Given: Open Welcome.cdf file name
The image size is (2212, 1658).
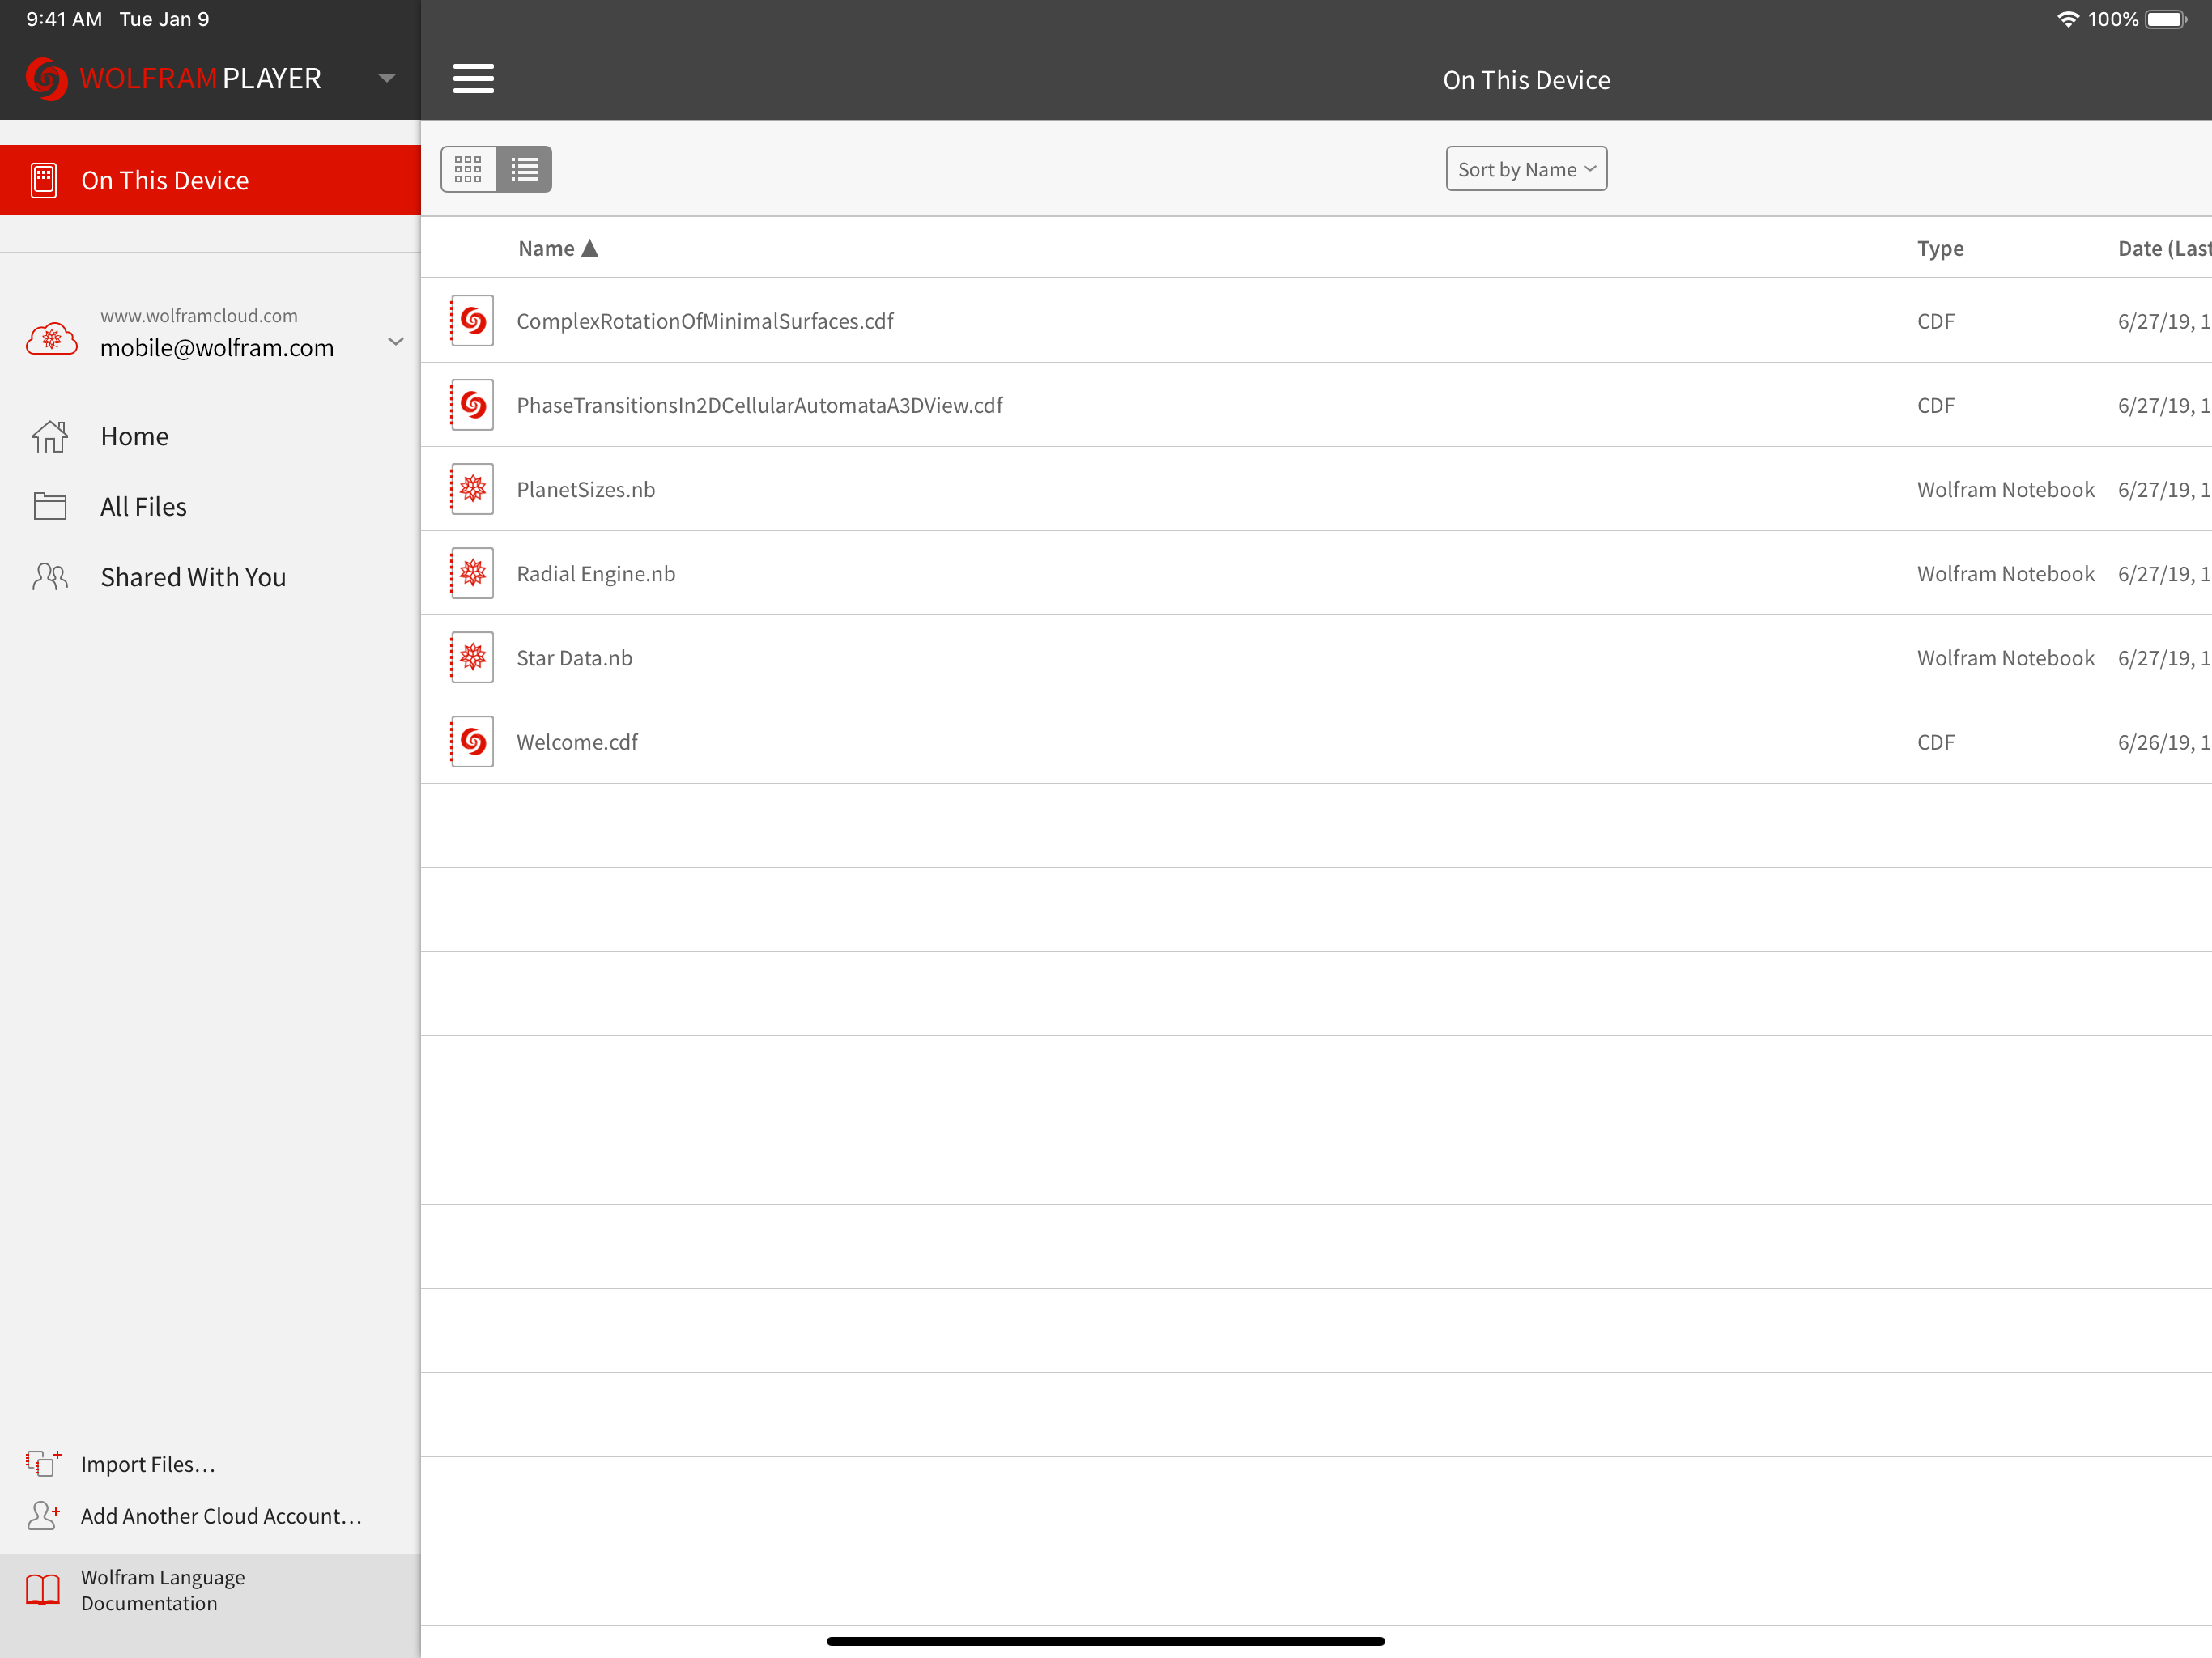Looking at the screenshot, I should [x=577, y=742].
